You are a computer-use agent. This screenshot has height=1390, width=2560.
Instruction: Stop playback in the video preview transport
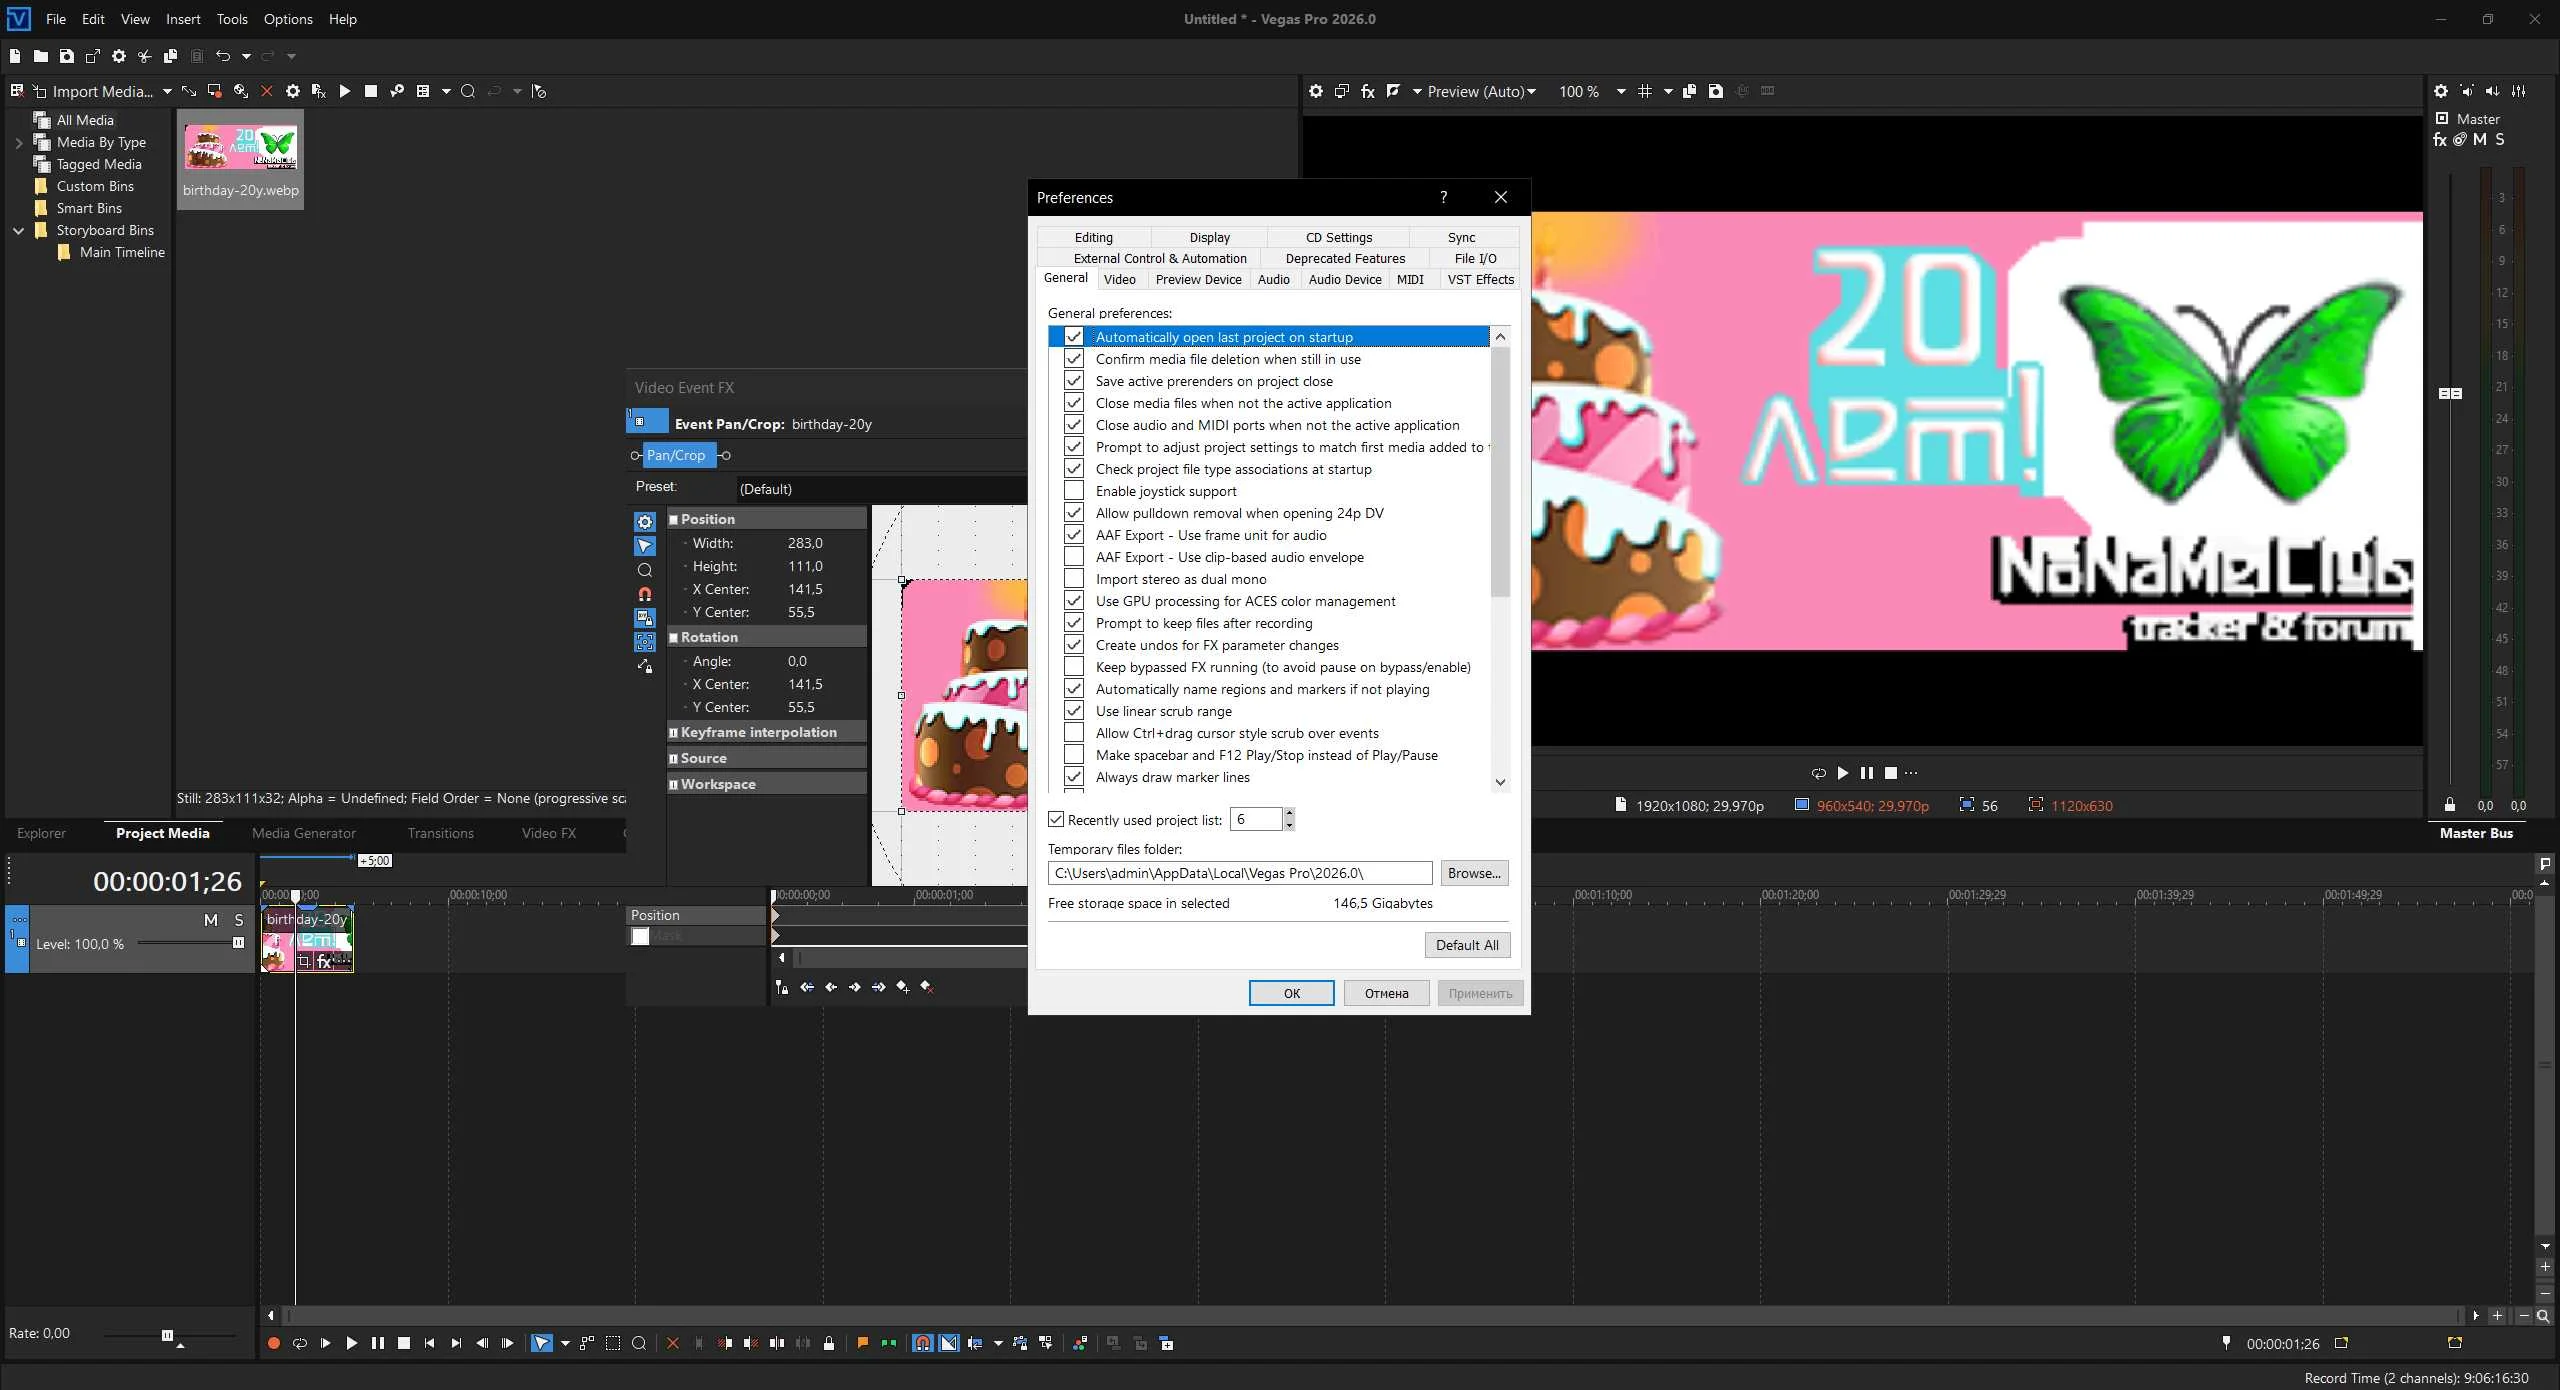(1891, 773)
